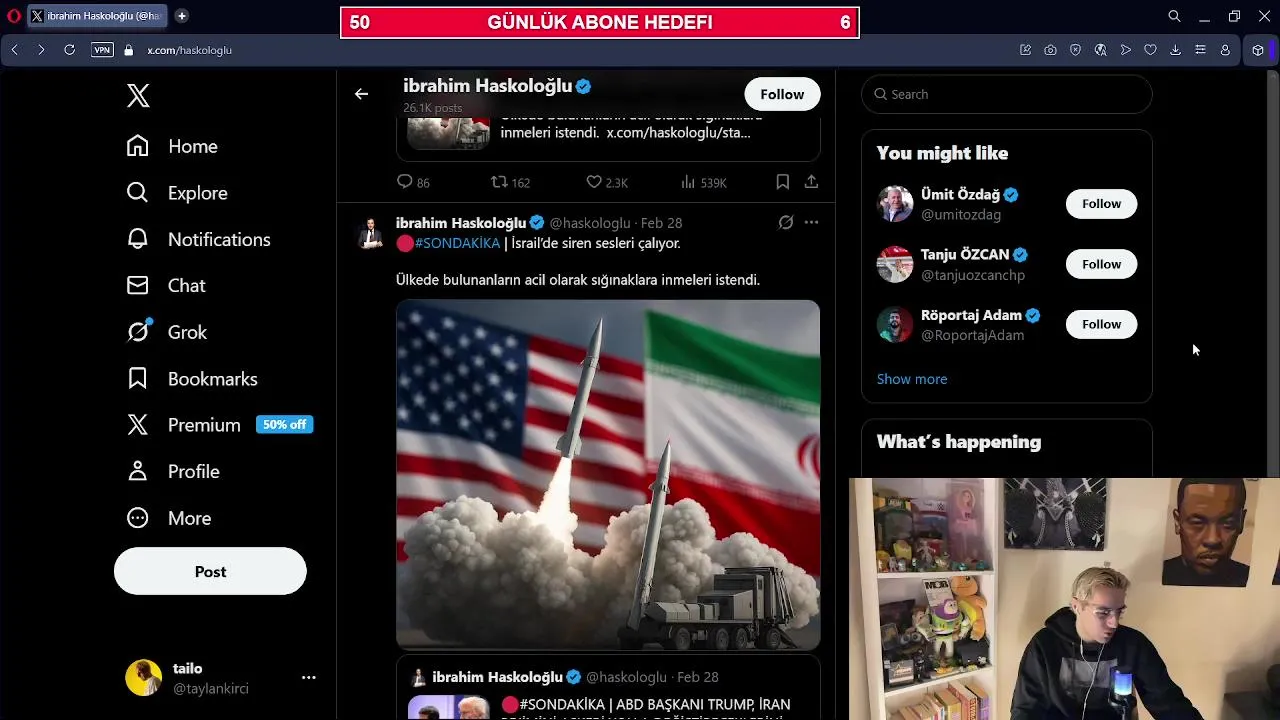Open the extensions cube icon
1280x720 pixels.
[1258, 50]
